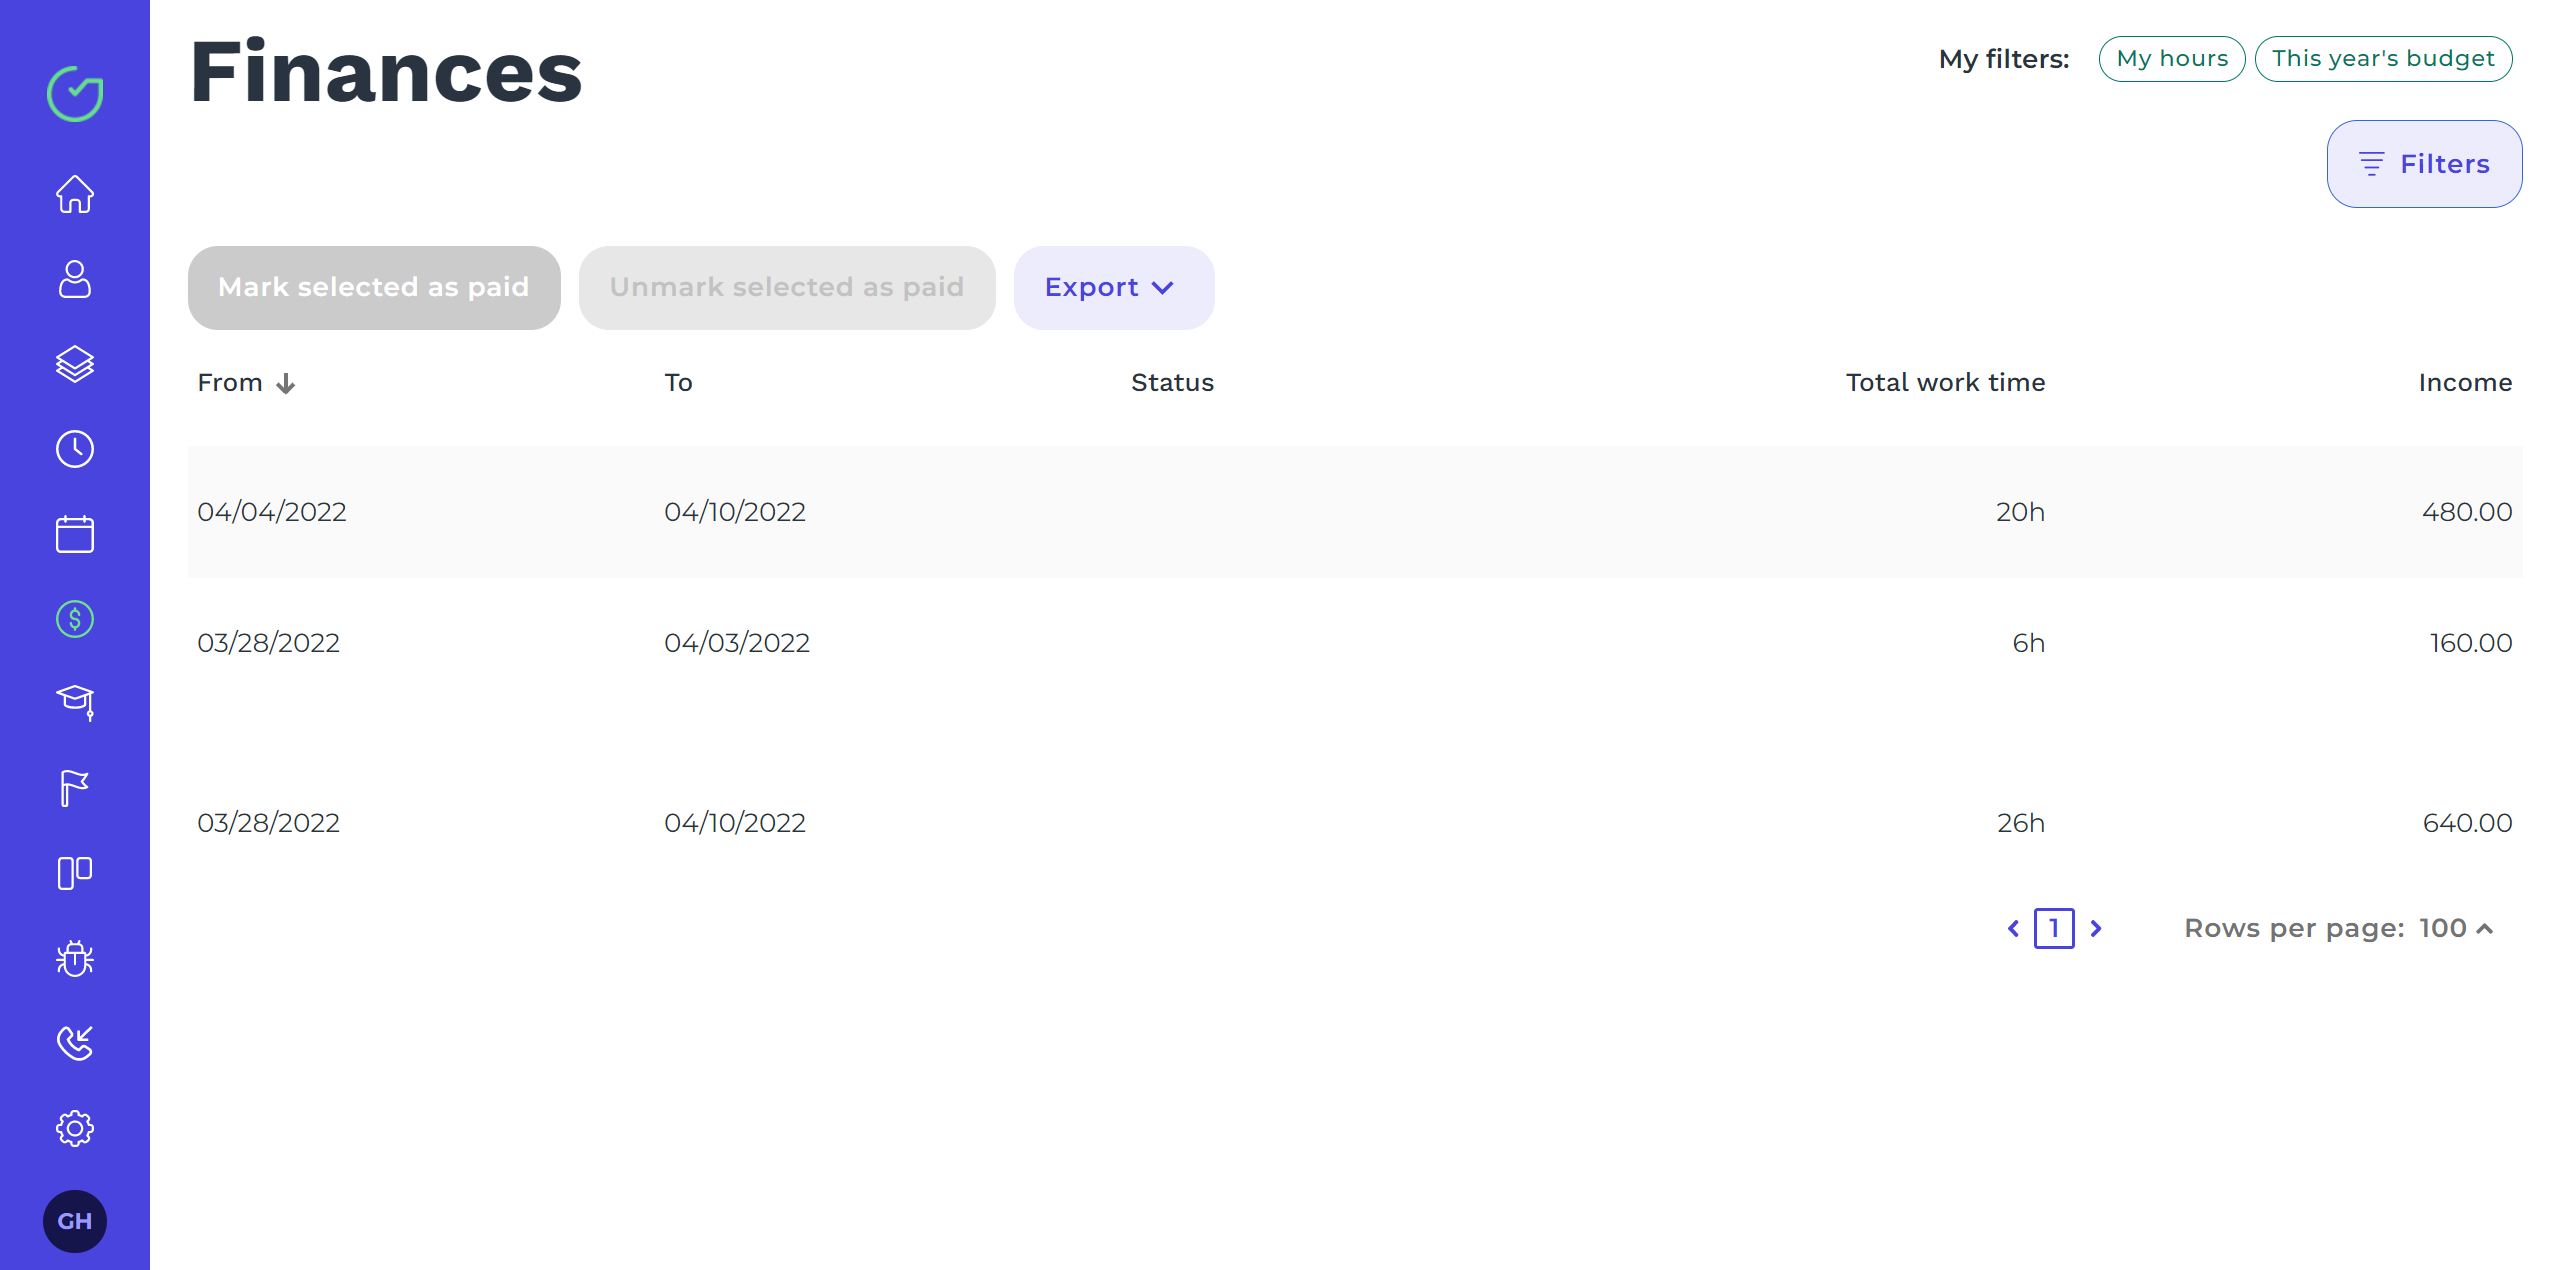This screenshot has height=1270, width=2560.
Task: Click the flag icon in sidebar
Action: point(75,788)
